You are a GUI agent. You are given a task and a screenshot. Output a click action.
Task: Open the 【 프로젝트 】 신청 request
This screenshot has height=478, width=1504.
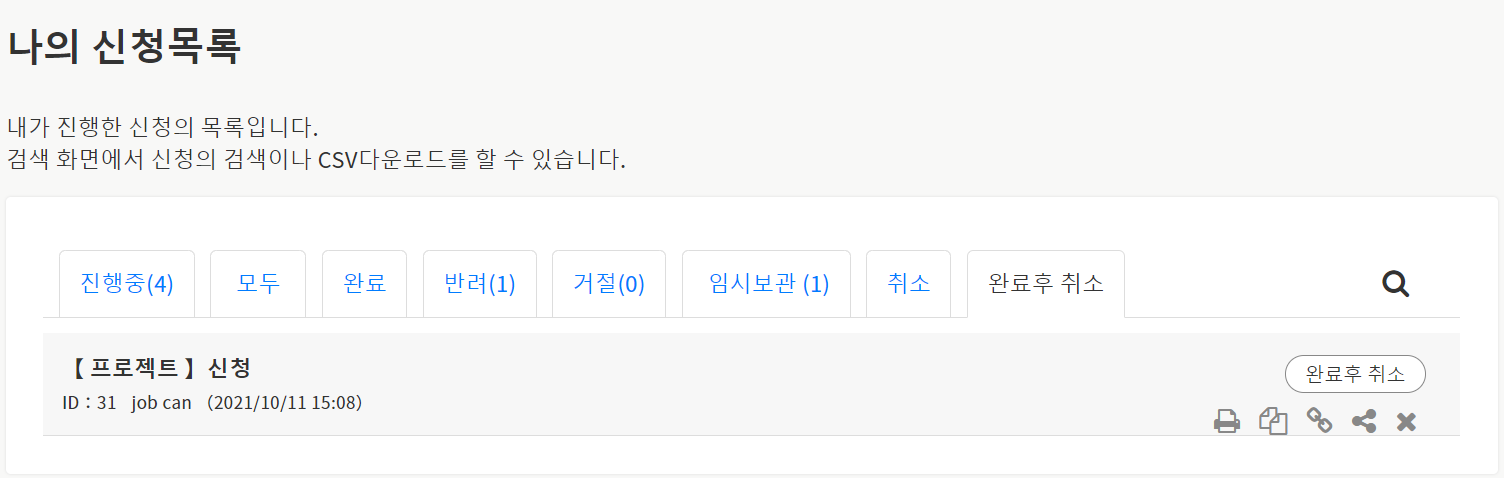tap(161, 368)
